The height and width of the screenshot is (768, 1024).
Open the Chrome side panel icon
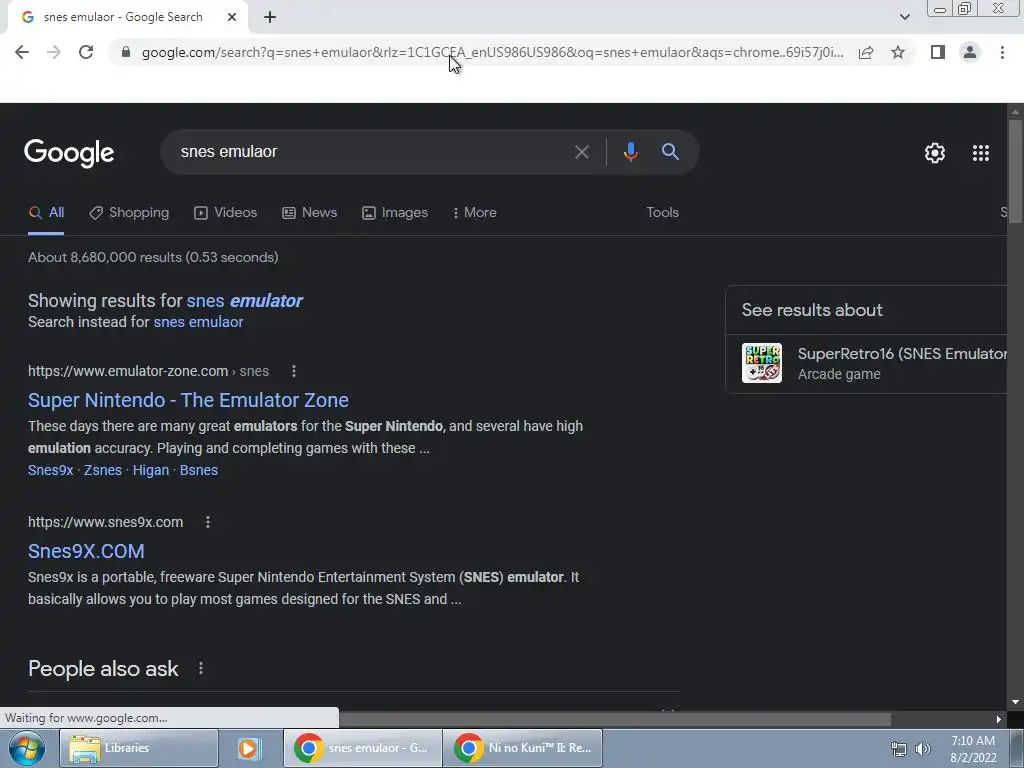coord(938,52)
